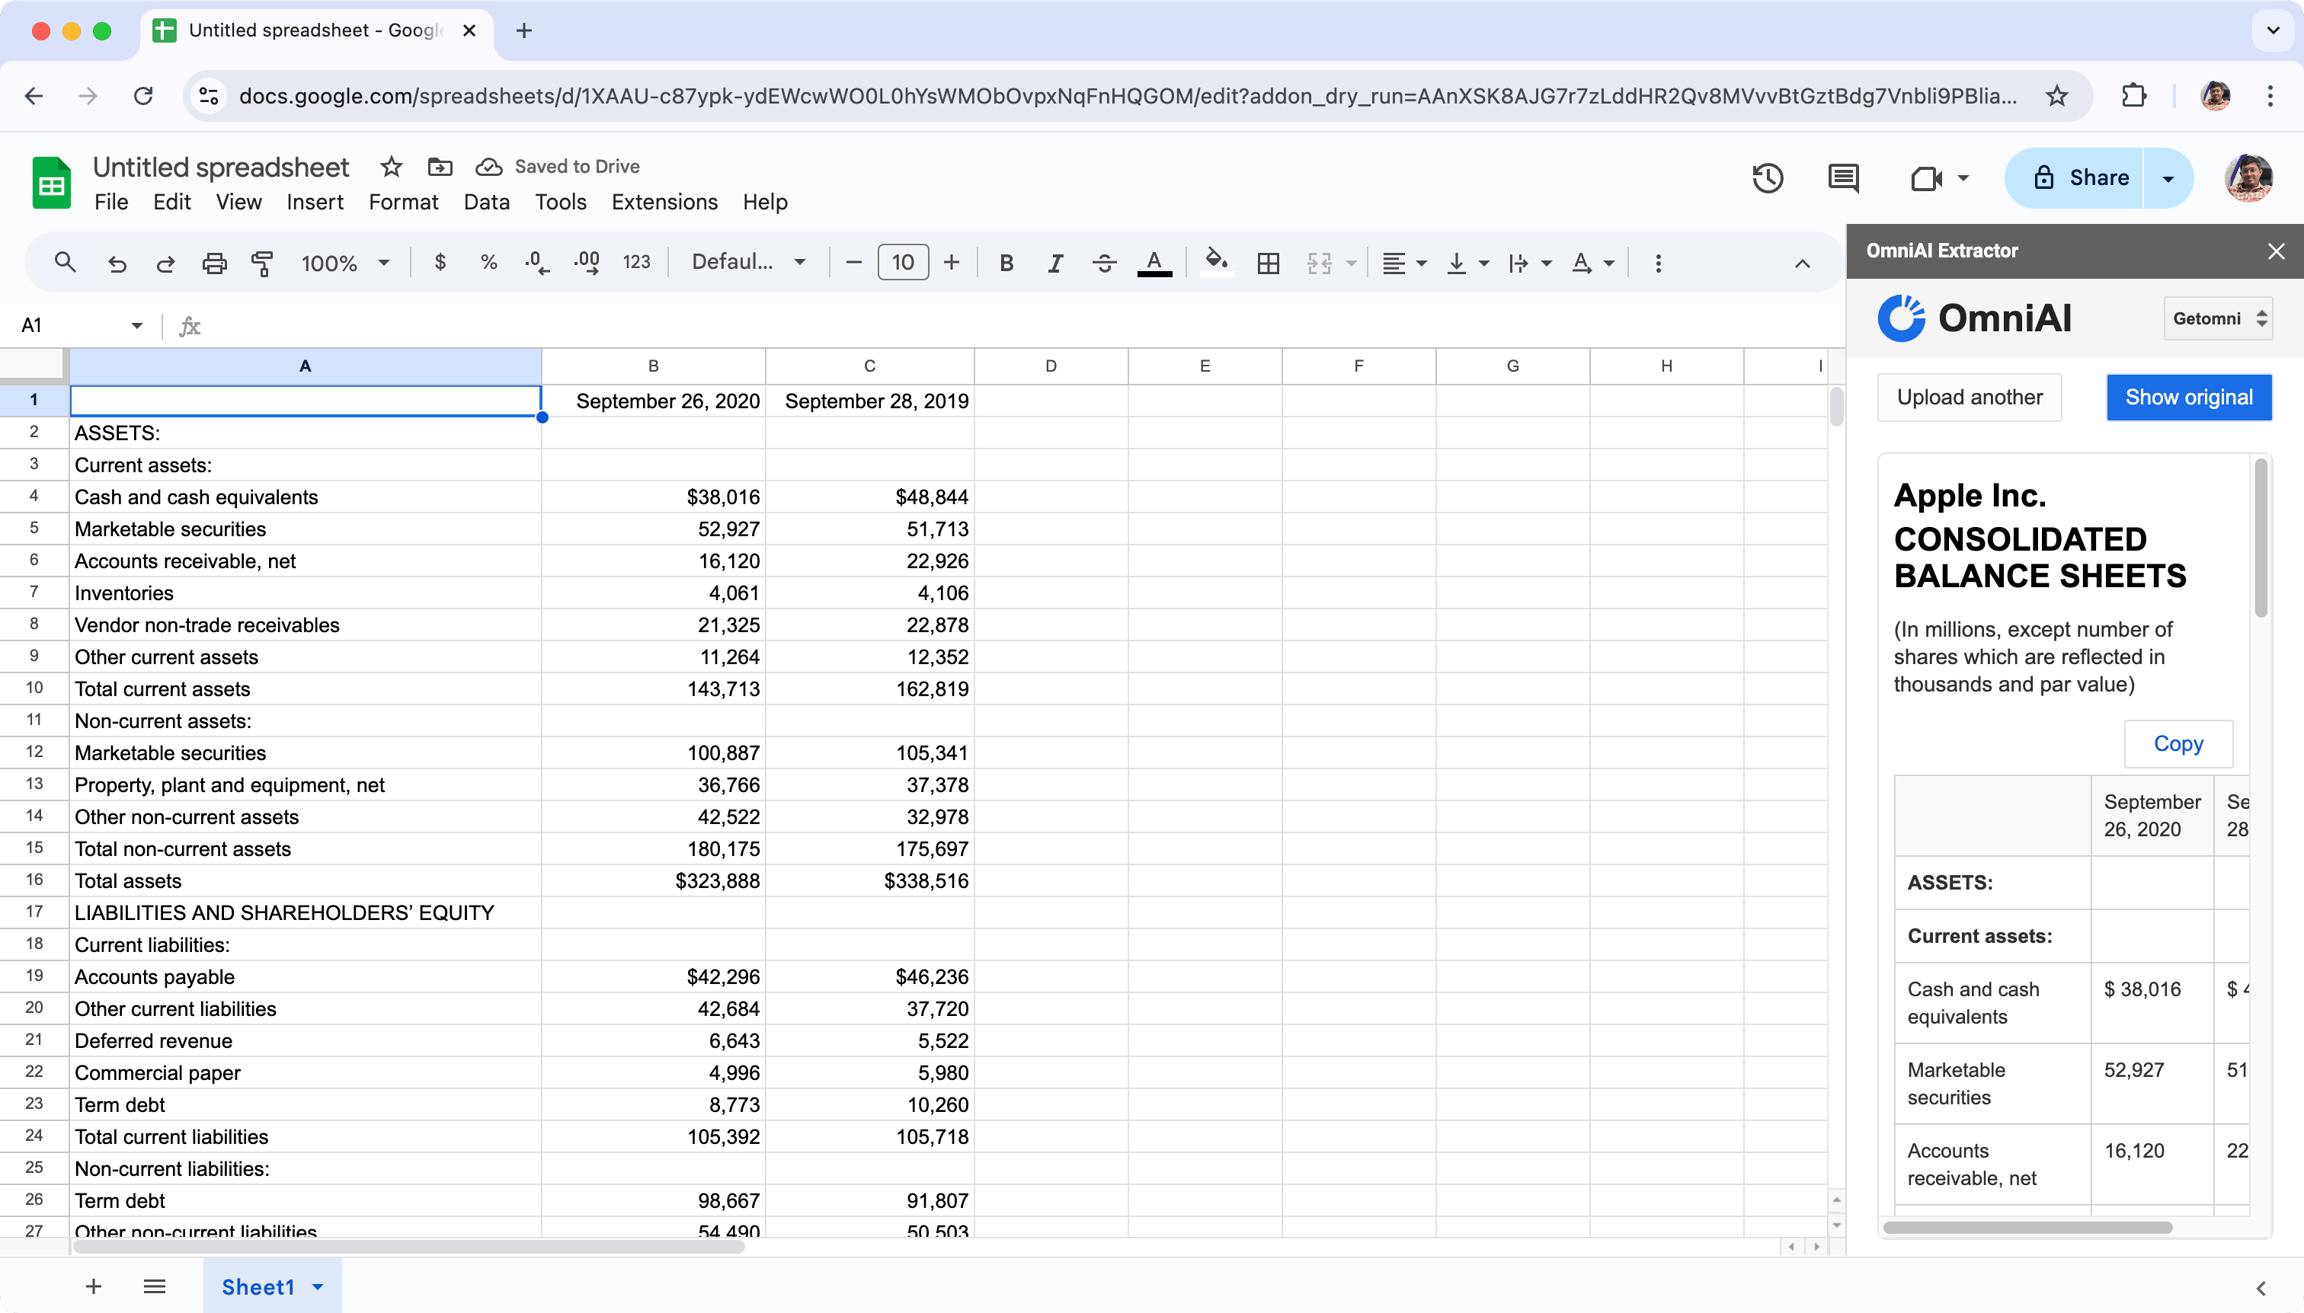Open the Sheet1 tab menu
The width and height of the screenshot is (2304, 1313).
pyautogui.click(x=318, y=1287)
